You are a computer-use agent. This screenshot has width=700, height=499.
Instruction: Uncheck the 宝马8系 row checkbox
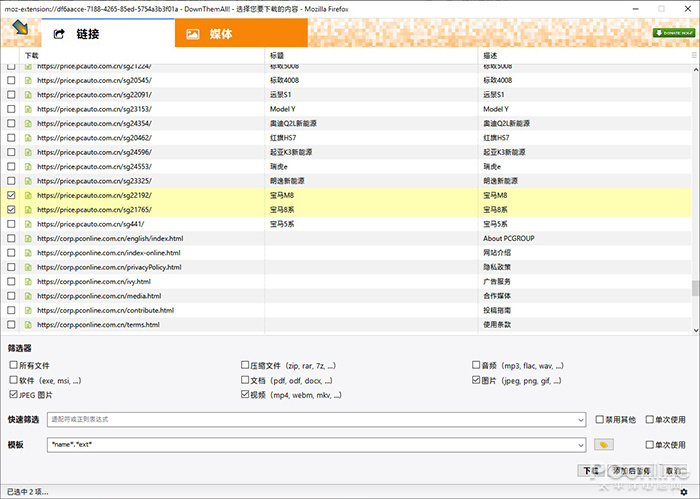11,209
